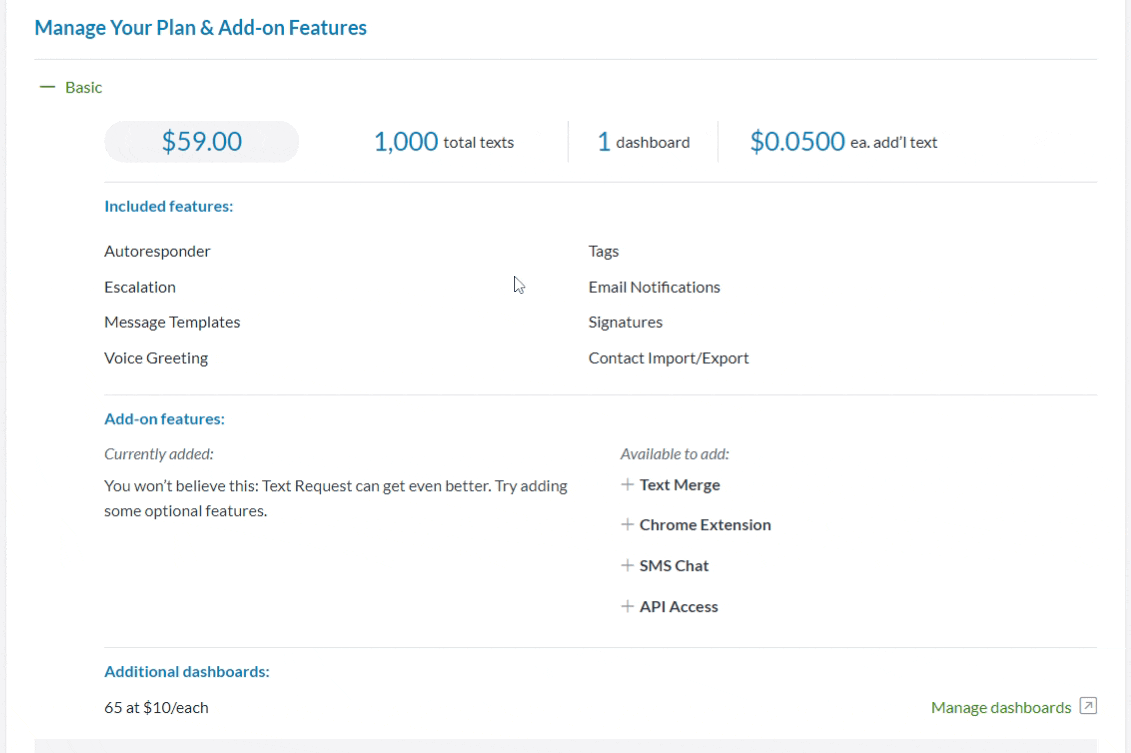Click the Contact Import/Export feature
Screen dimensions: 1131x753
click(x=668, y=358)
